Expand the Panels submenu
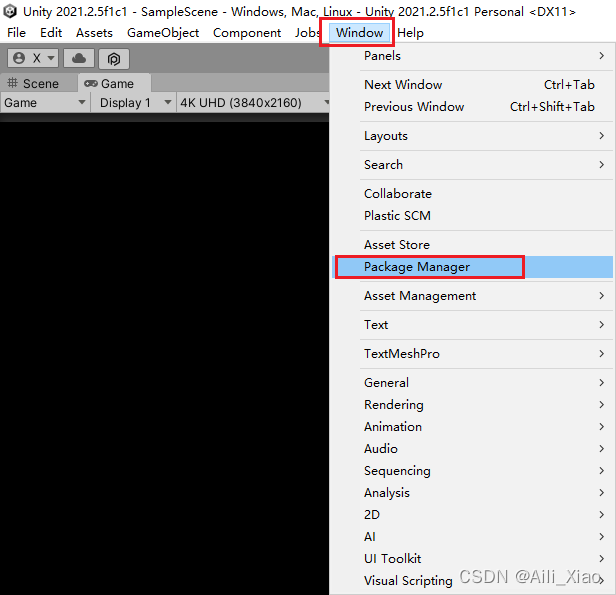616x595 pixels. pyautogui.click(x=473, y=56)
